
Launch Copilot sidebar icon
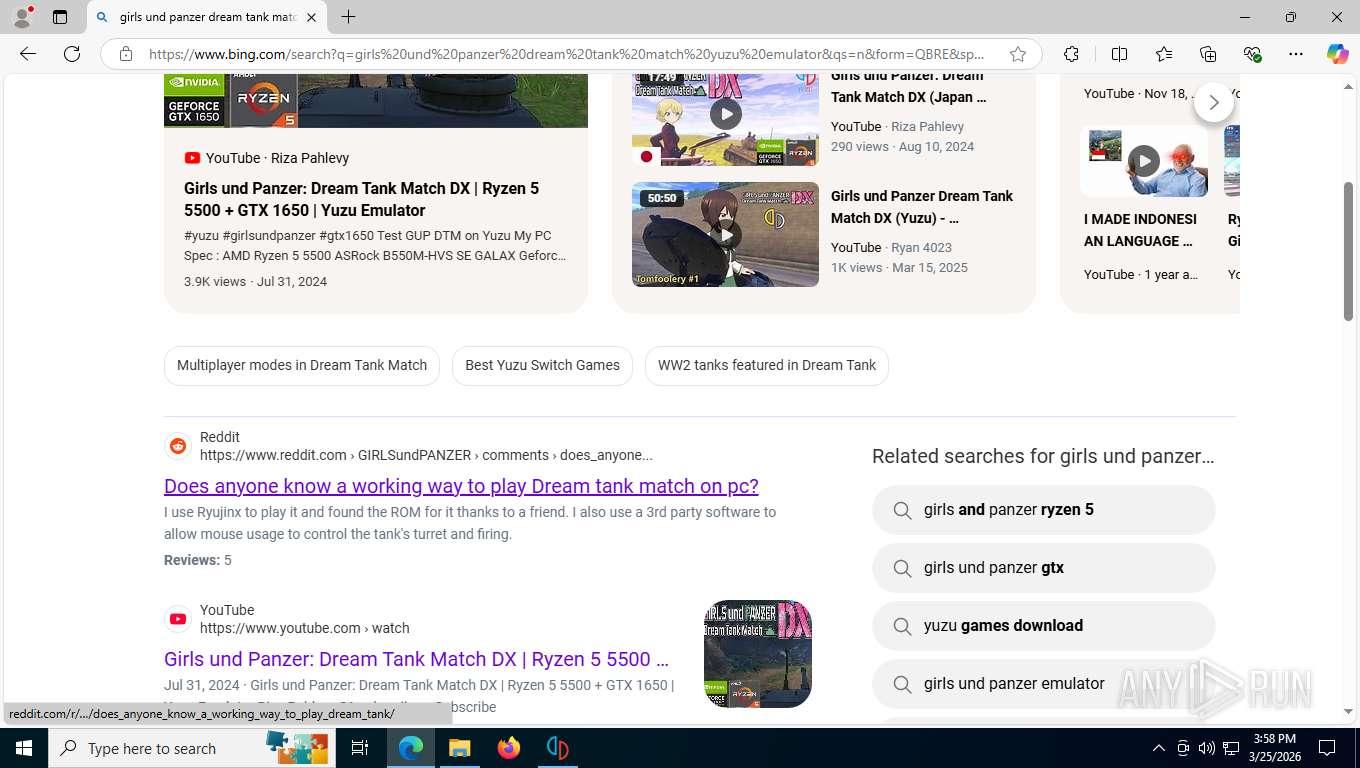pos(1338,54)
